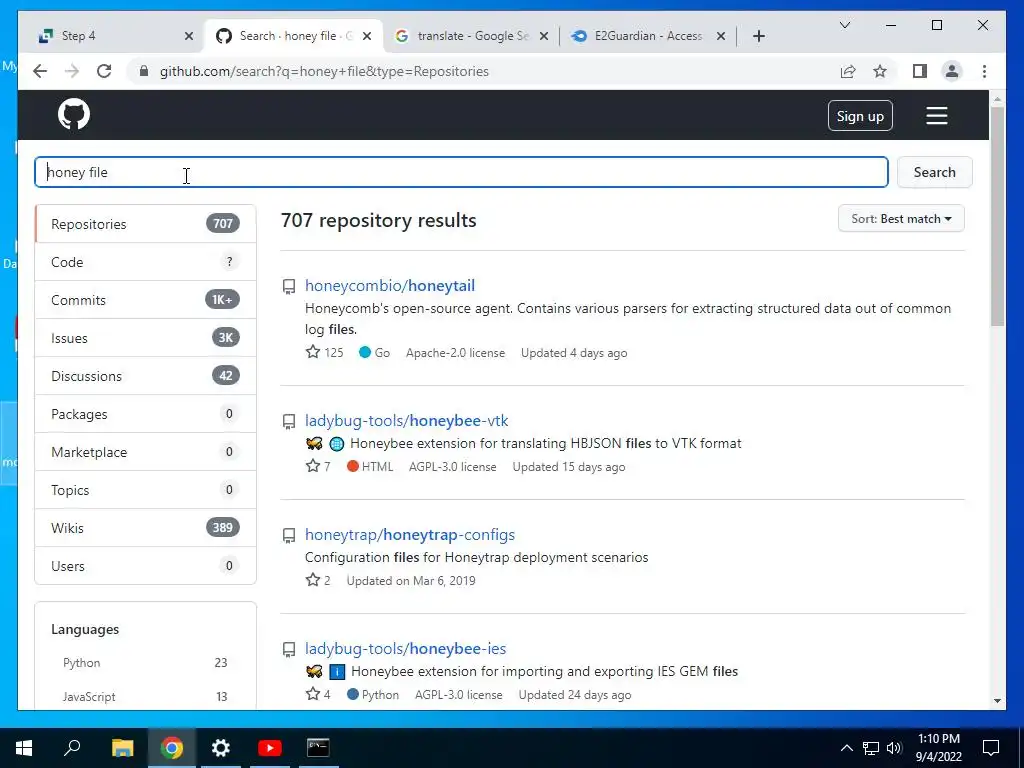
Task: Select the Packages filter
Action: tap(145, 414)
